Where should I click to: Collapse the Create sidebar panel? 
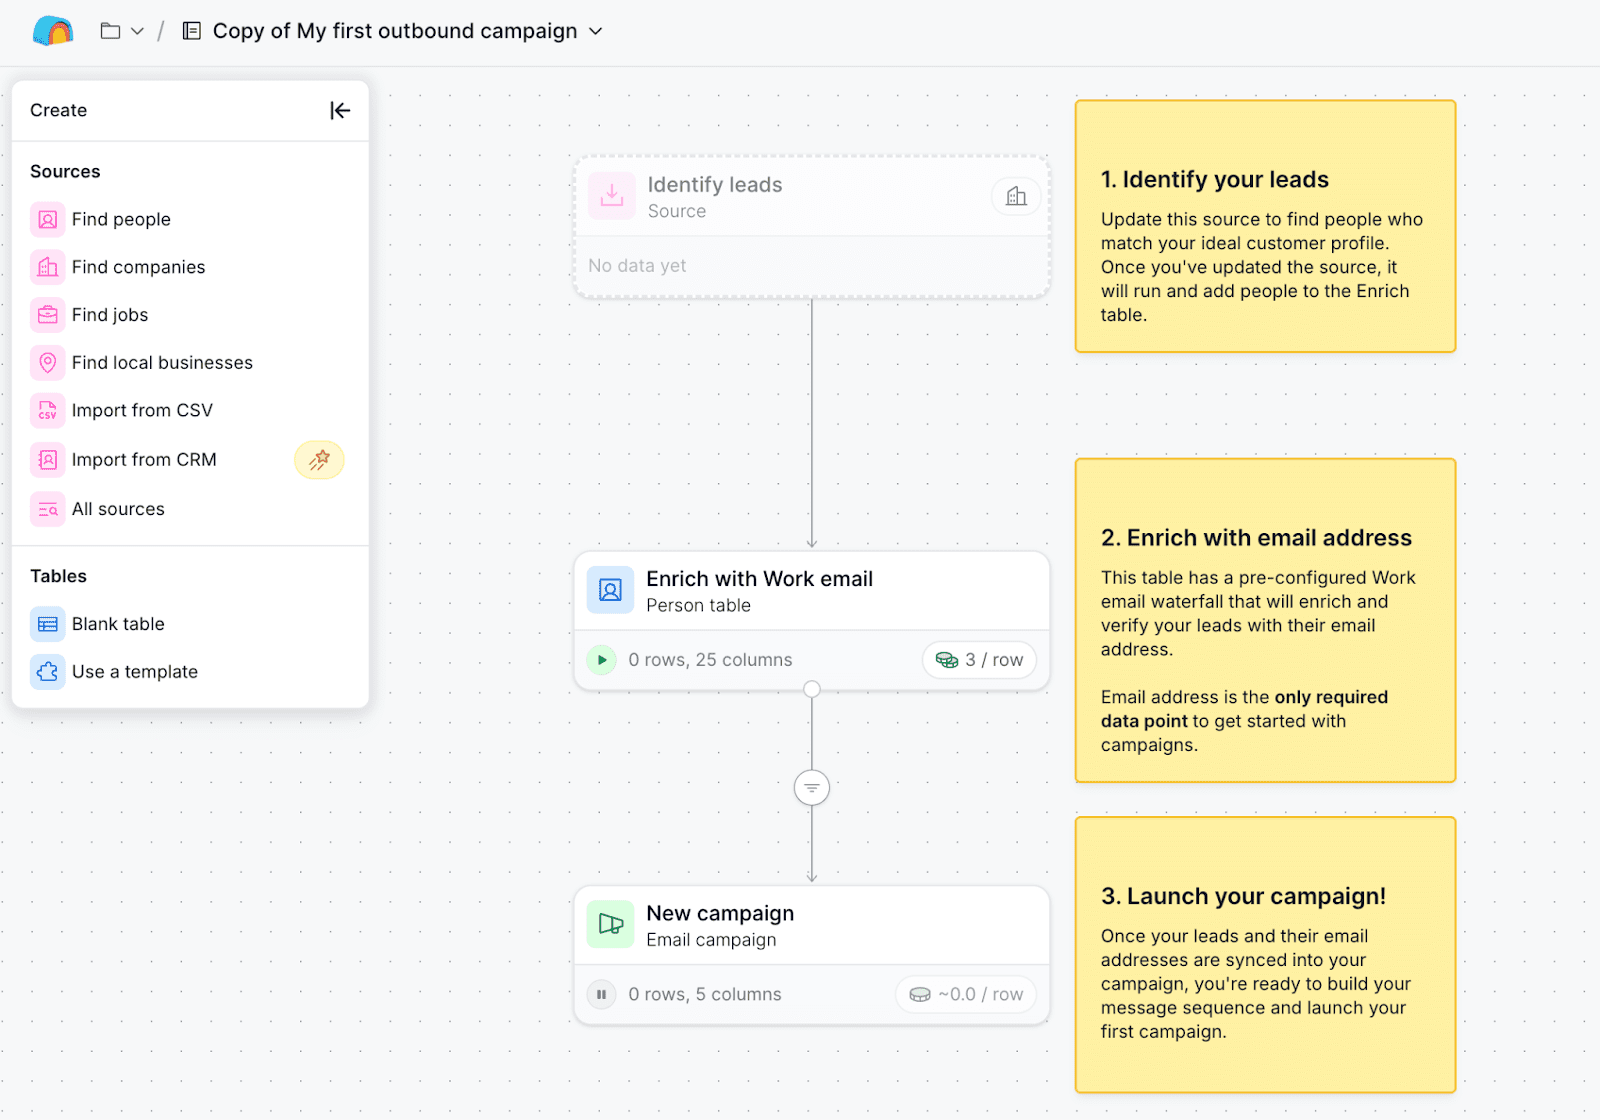coord(340,110)
